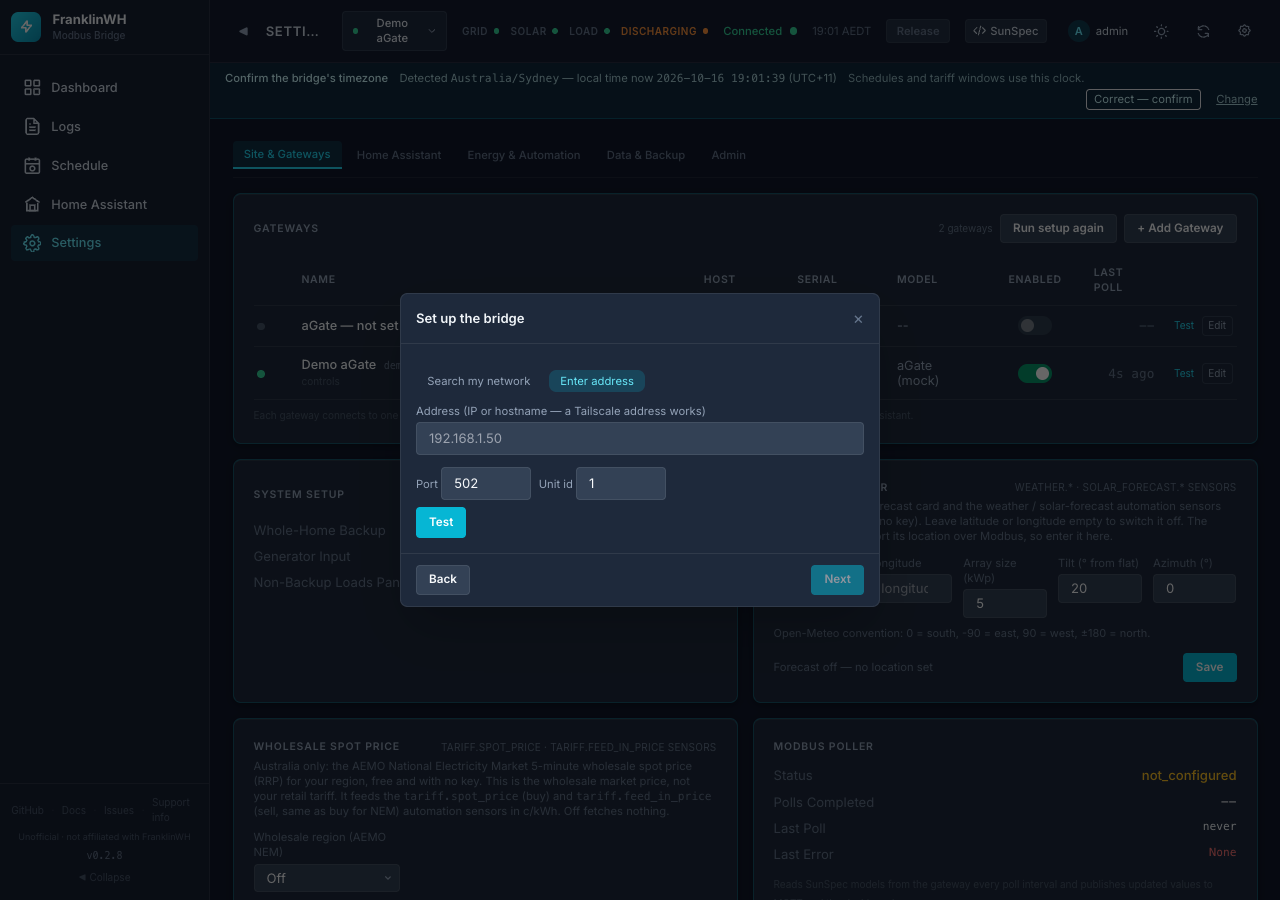Open the gear icon in the top-right header
The image size is (1280, 900).
(1245, 31)
